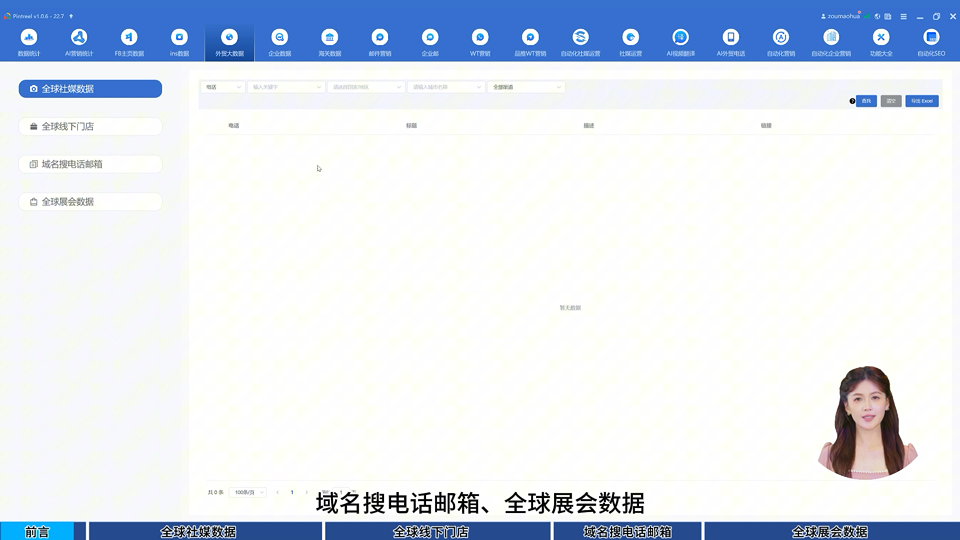Click the 电话 column header

point(234,126)
